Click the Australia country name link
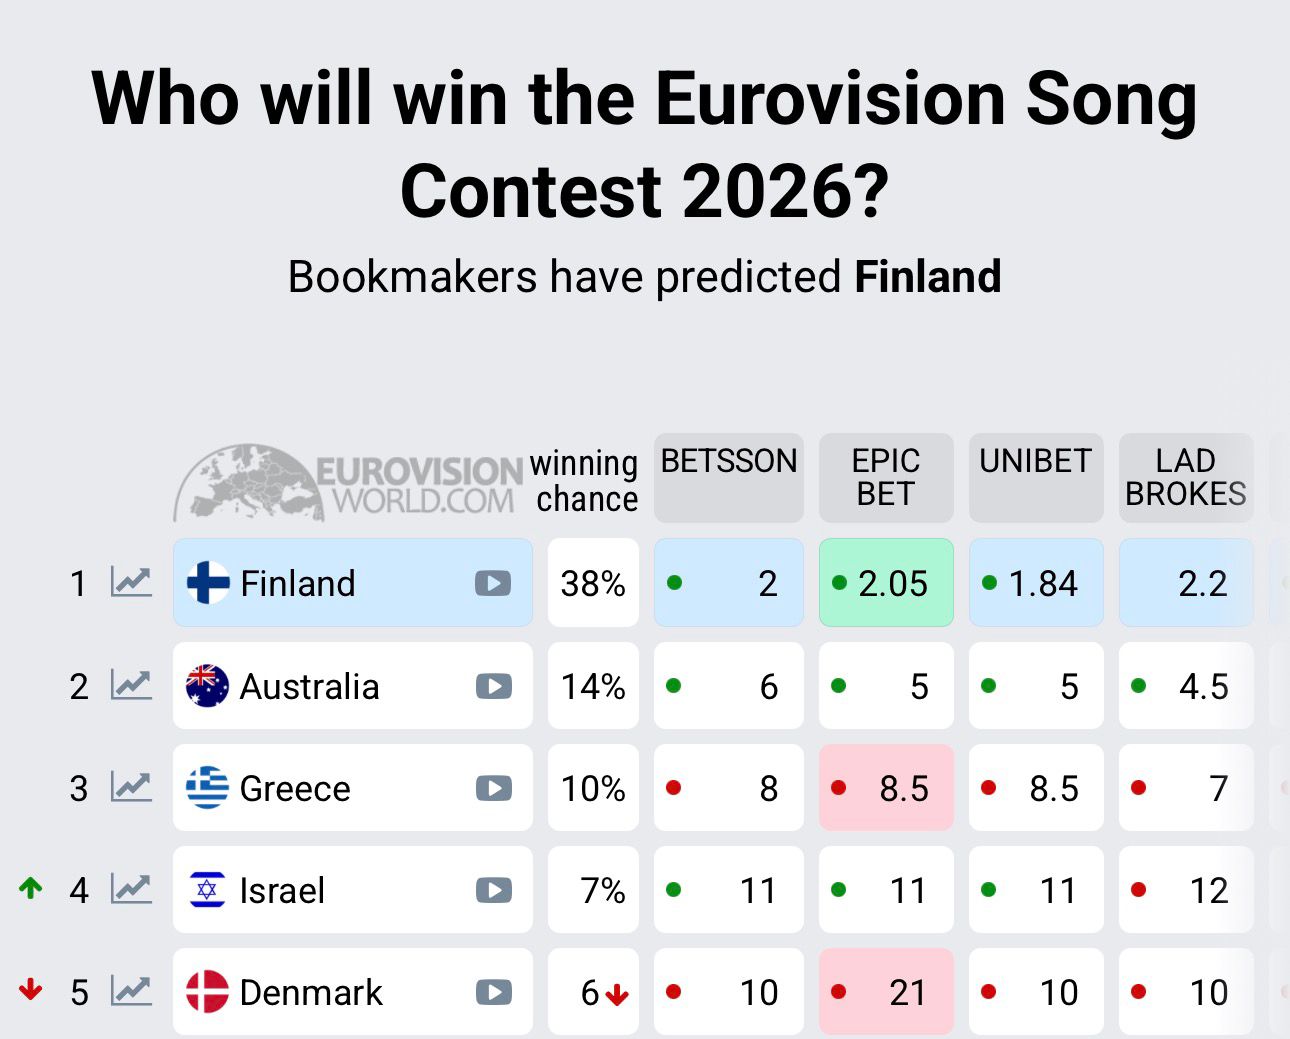1290x1039 pixels. pos(310,687)
